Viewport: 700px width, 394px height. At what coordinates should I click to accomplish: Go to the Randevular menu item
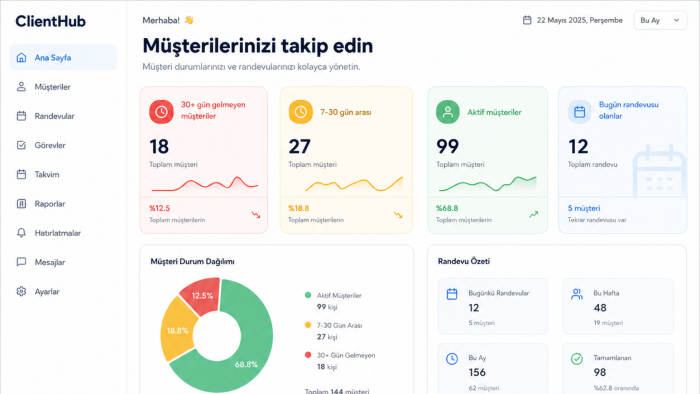[63, 116]
